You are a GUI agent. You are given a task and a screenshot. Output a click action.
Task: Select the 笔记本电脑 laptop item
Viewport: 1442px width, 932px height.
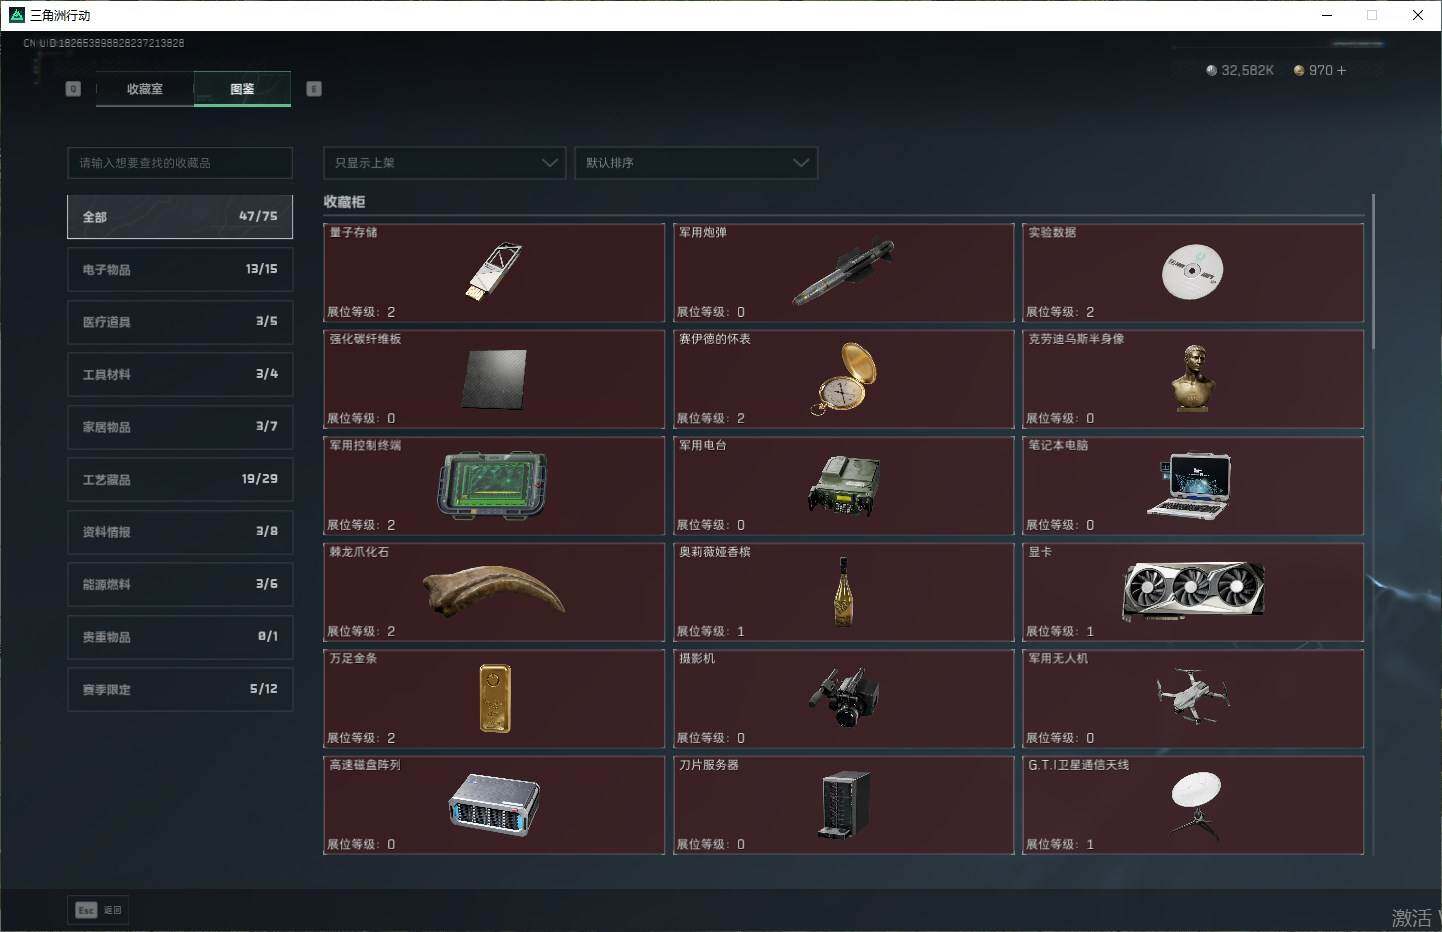coord(1193,485)
